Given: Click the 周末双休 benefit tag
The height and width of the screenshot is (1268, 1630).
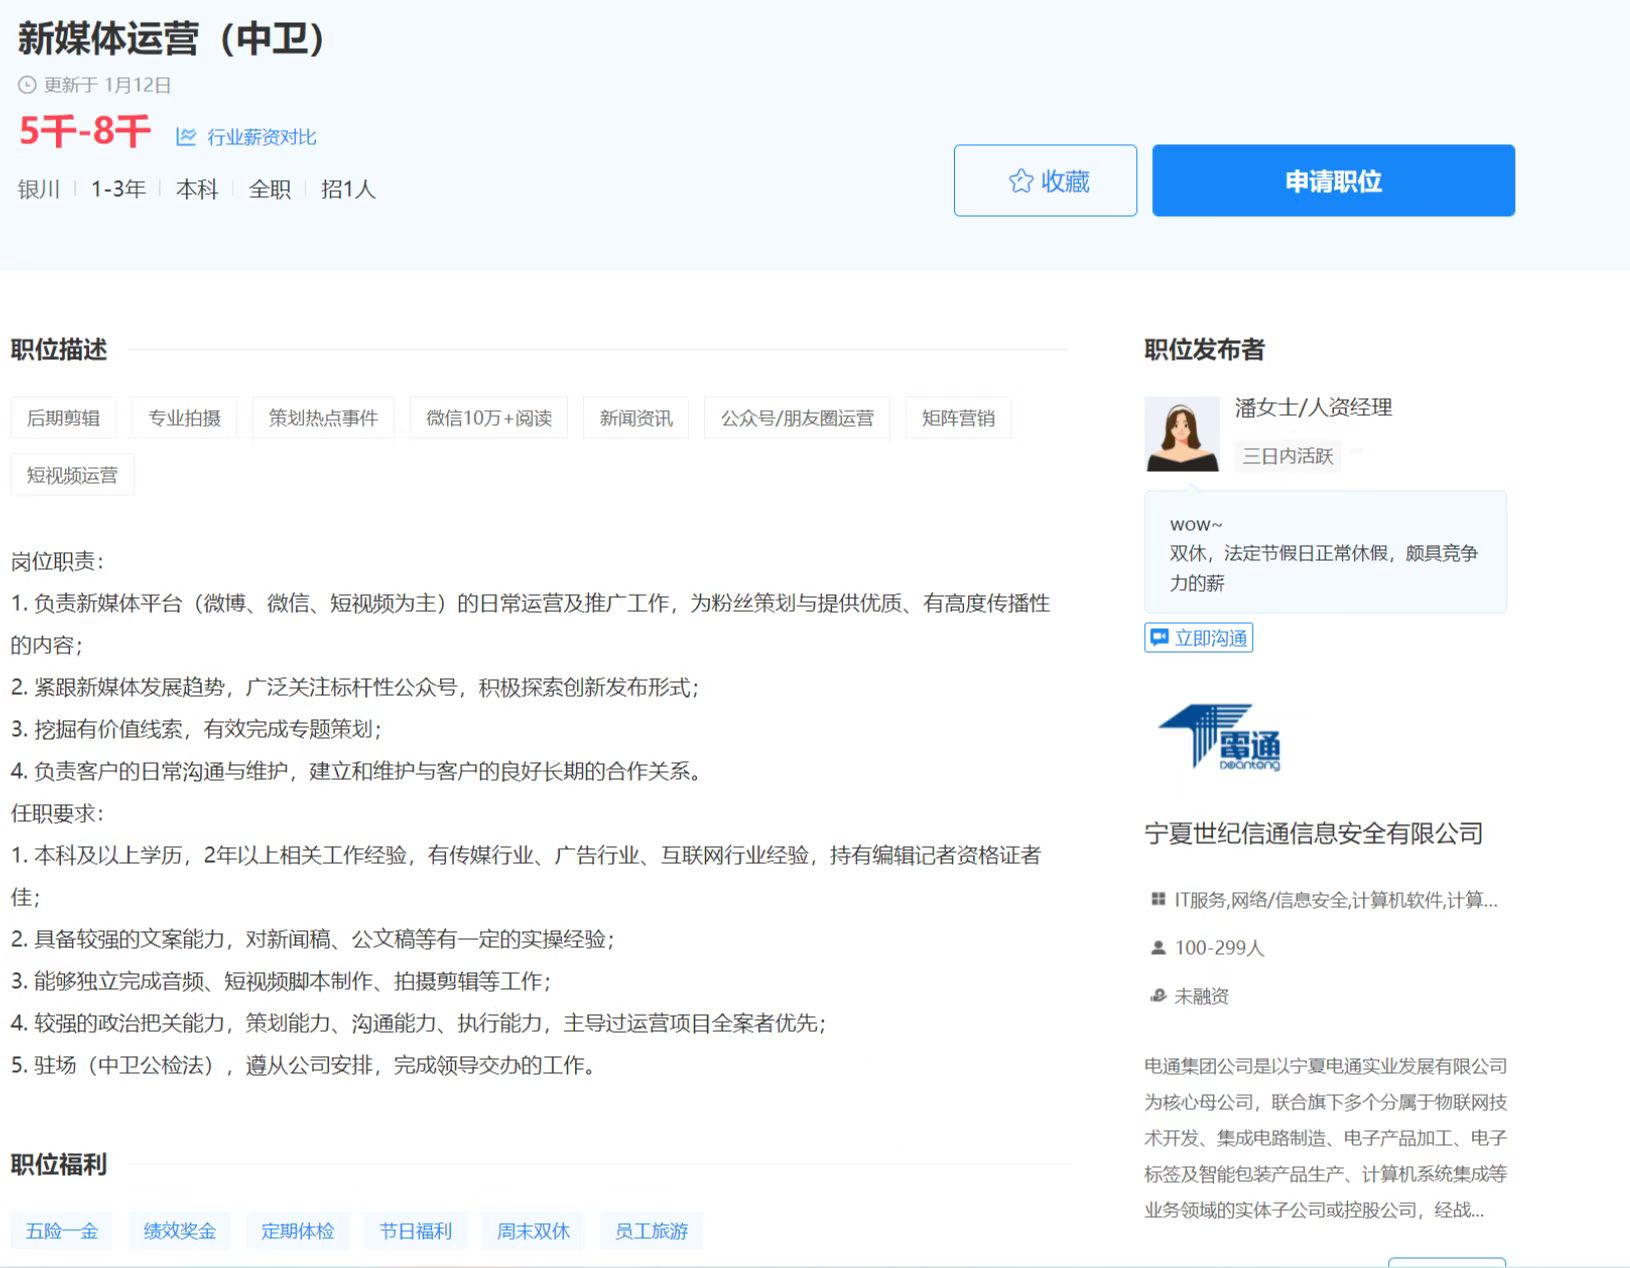Looking at the screenshot, I should tap(533, 1231).
